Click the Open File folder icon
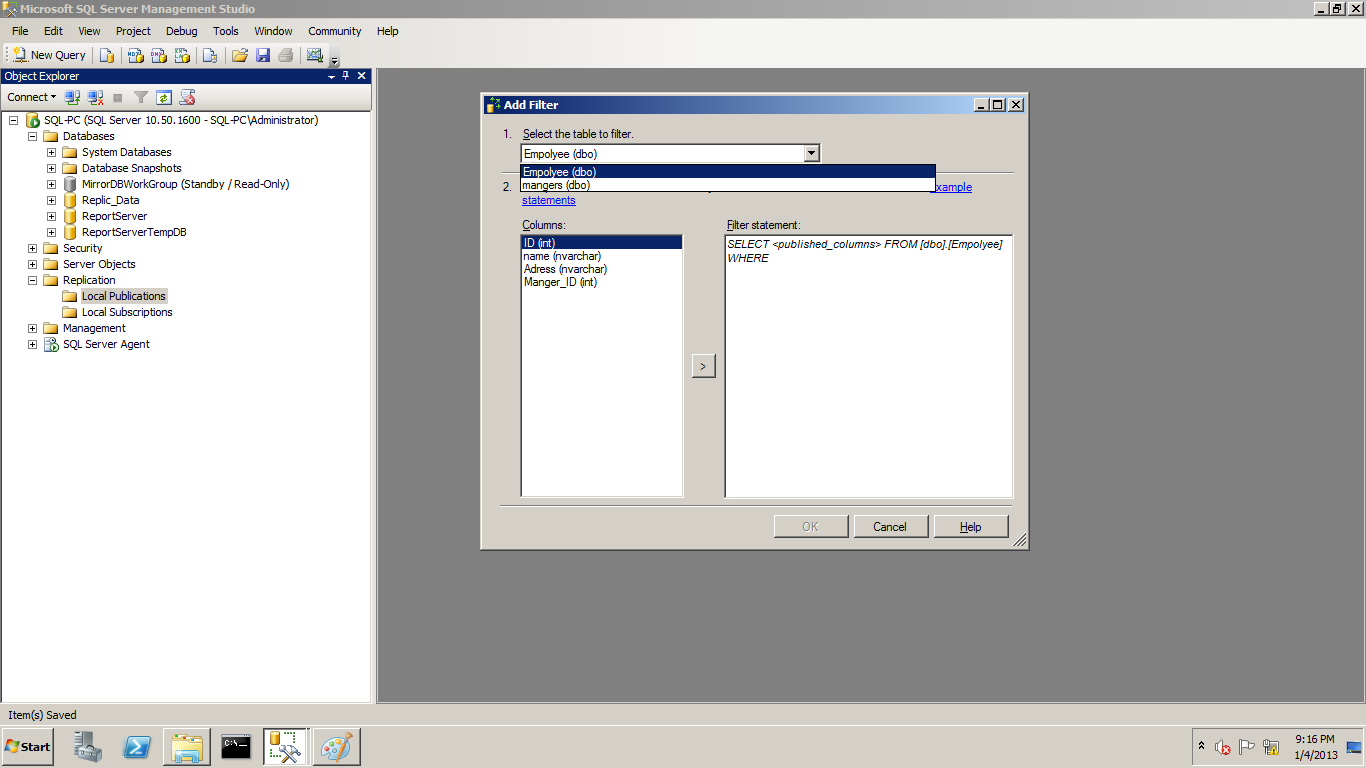 click(x=240, y=55)
